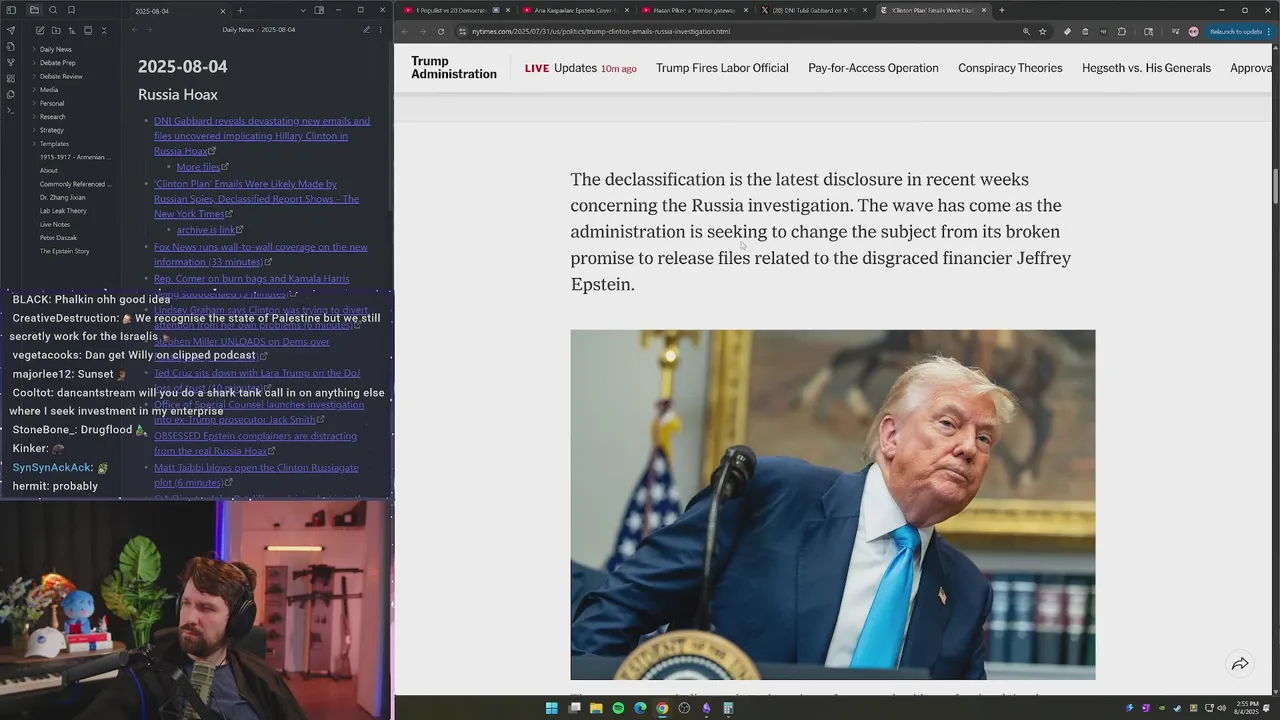Open 'Conspiracy Theories' section link
The width and height of the screenshot is (1280, 720).
pos(1010,68)
